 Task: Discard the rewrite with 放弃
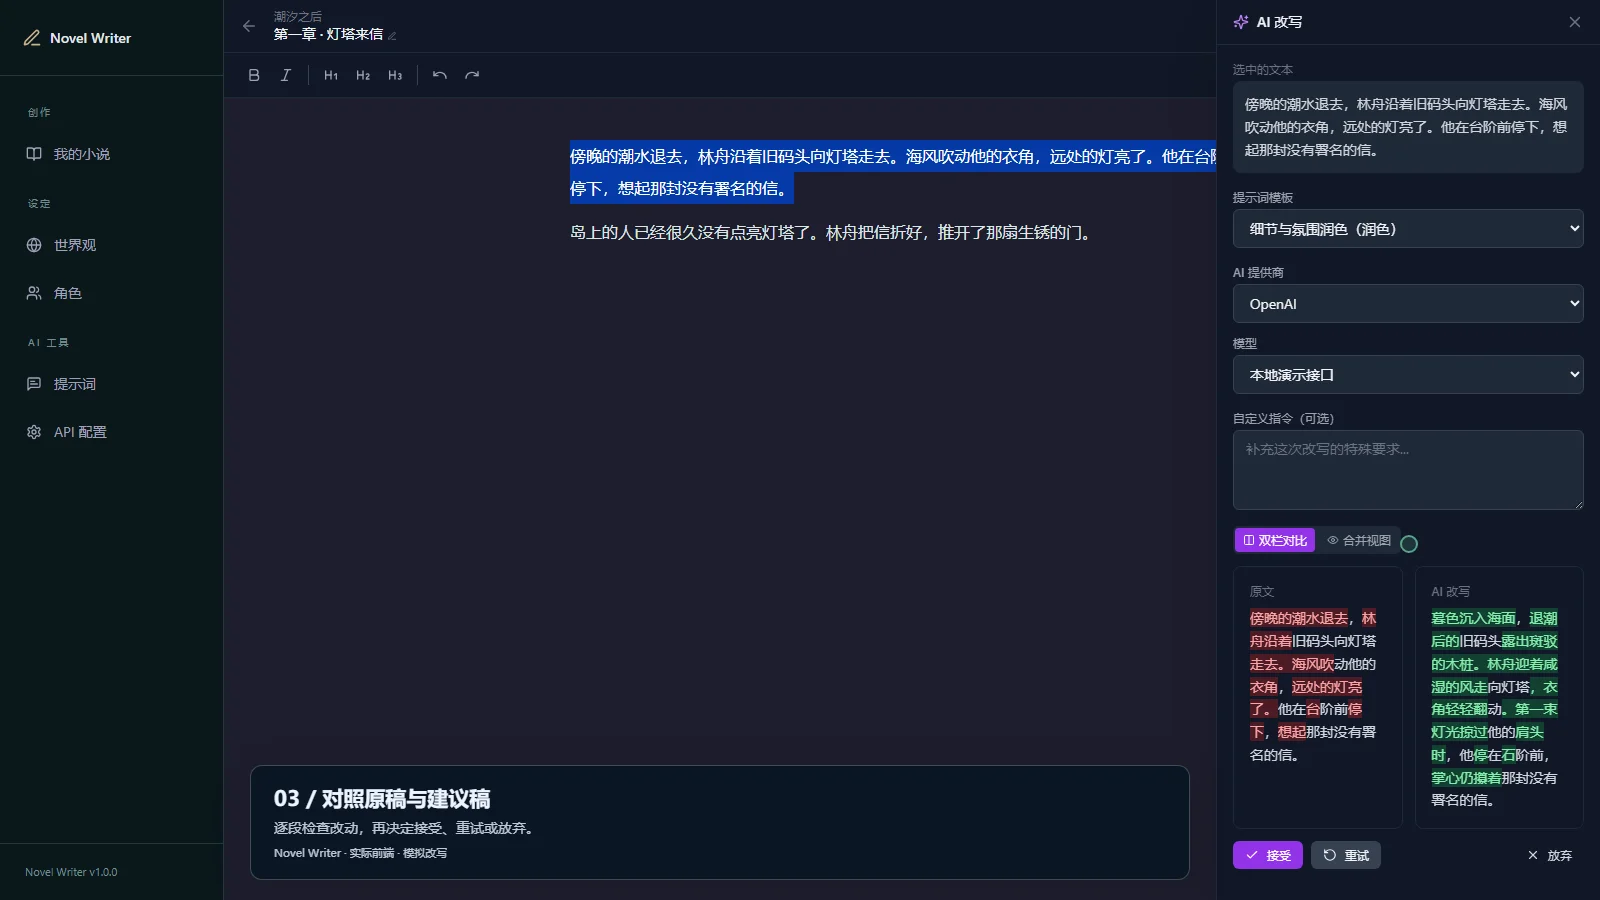(1550, 855)
